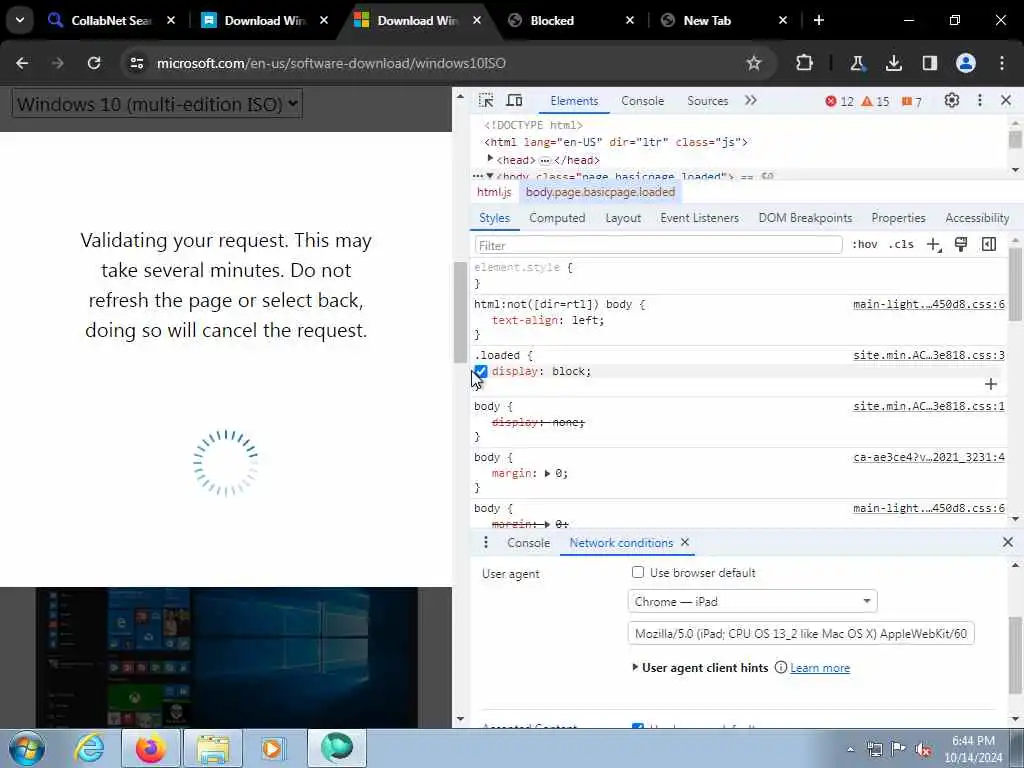Image resolution: width=1024 pixels, height=768 pixels.
Task: Toggle computed styles sidebar icon
Action: click(989, 245)
